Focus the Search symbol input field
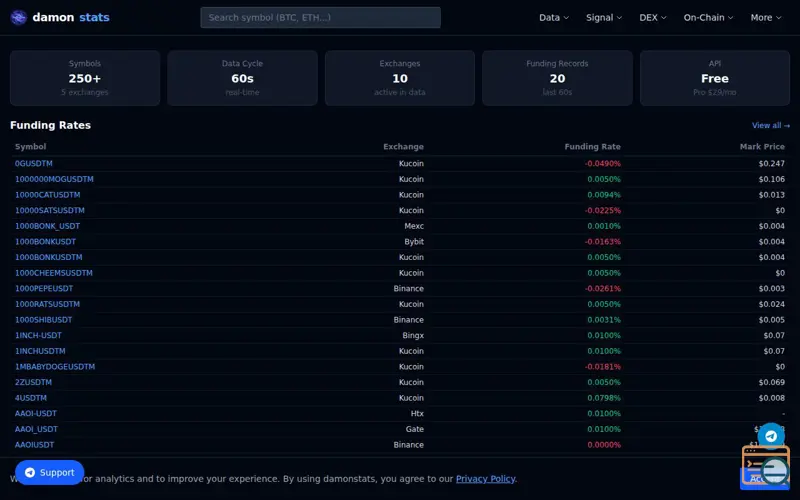 320,17
